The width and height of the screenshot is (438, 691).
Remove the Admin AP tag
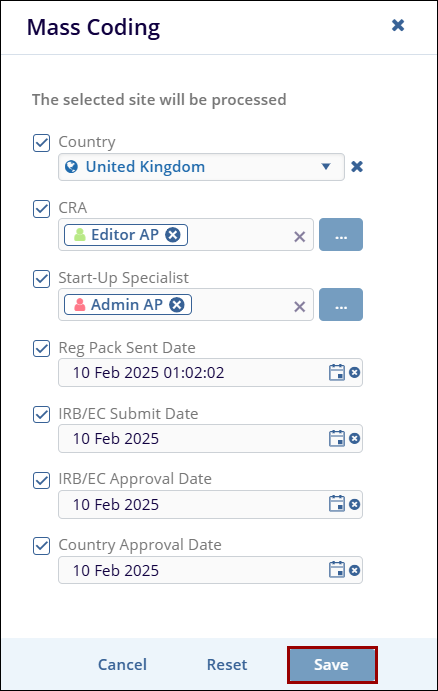177,305
